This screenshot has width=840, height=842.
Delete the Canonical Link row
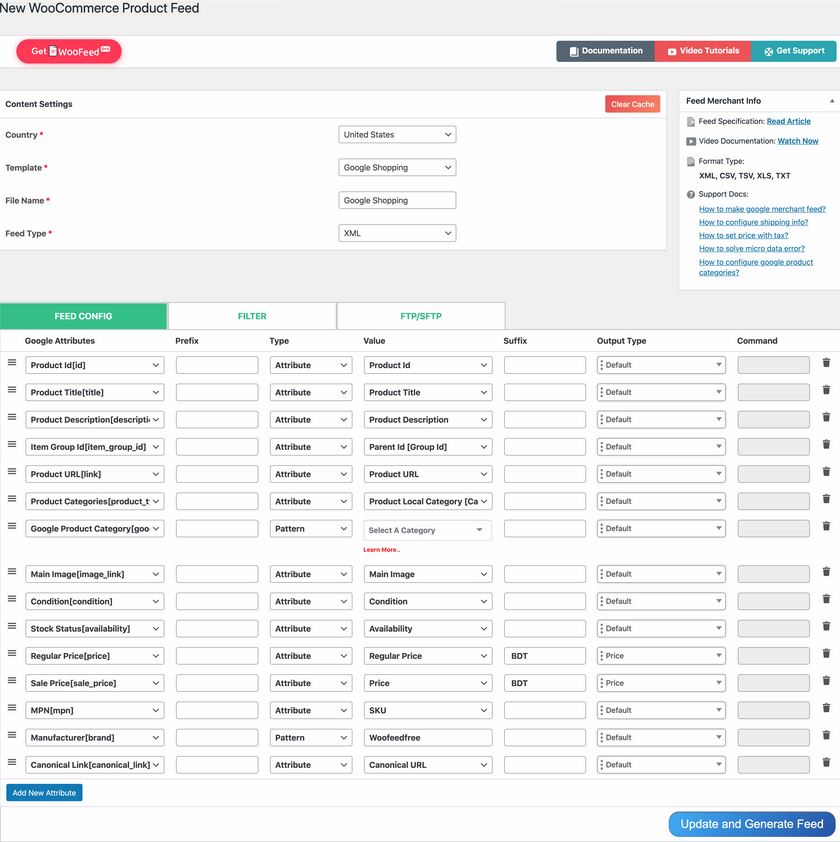coord(826,763)
